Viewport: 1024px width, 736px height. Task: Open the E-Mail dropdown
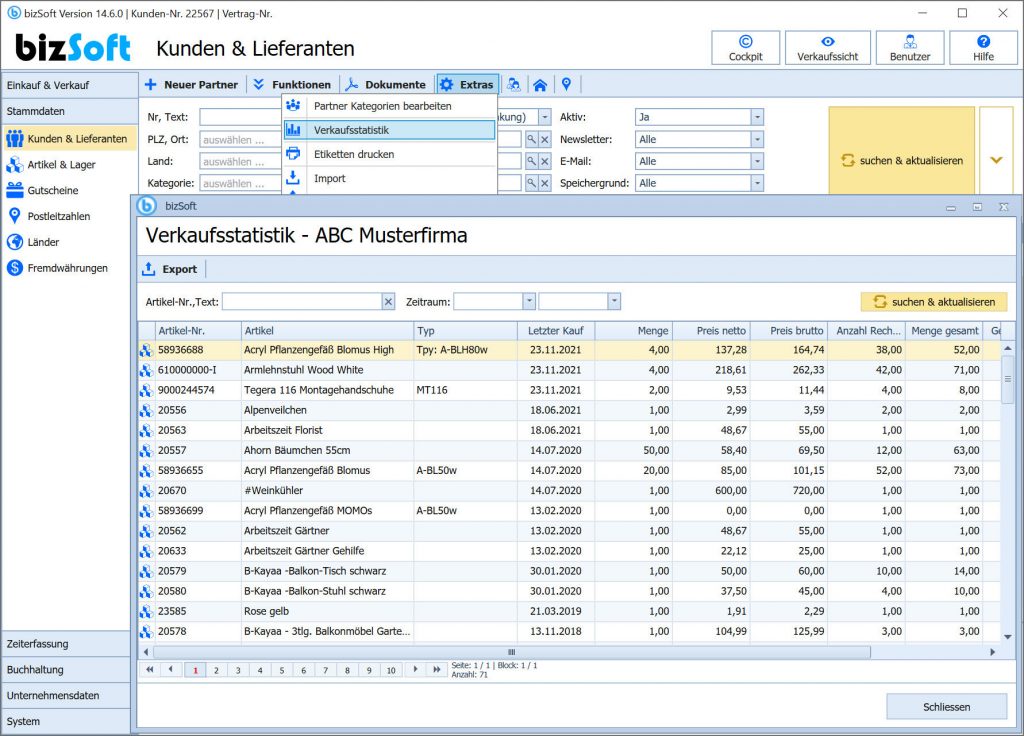pos(757,161)
